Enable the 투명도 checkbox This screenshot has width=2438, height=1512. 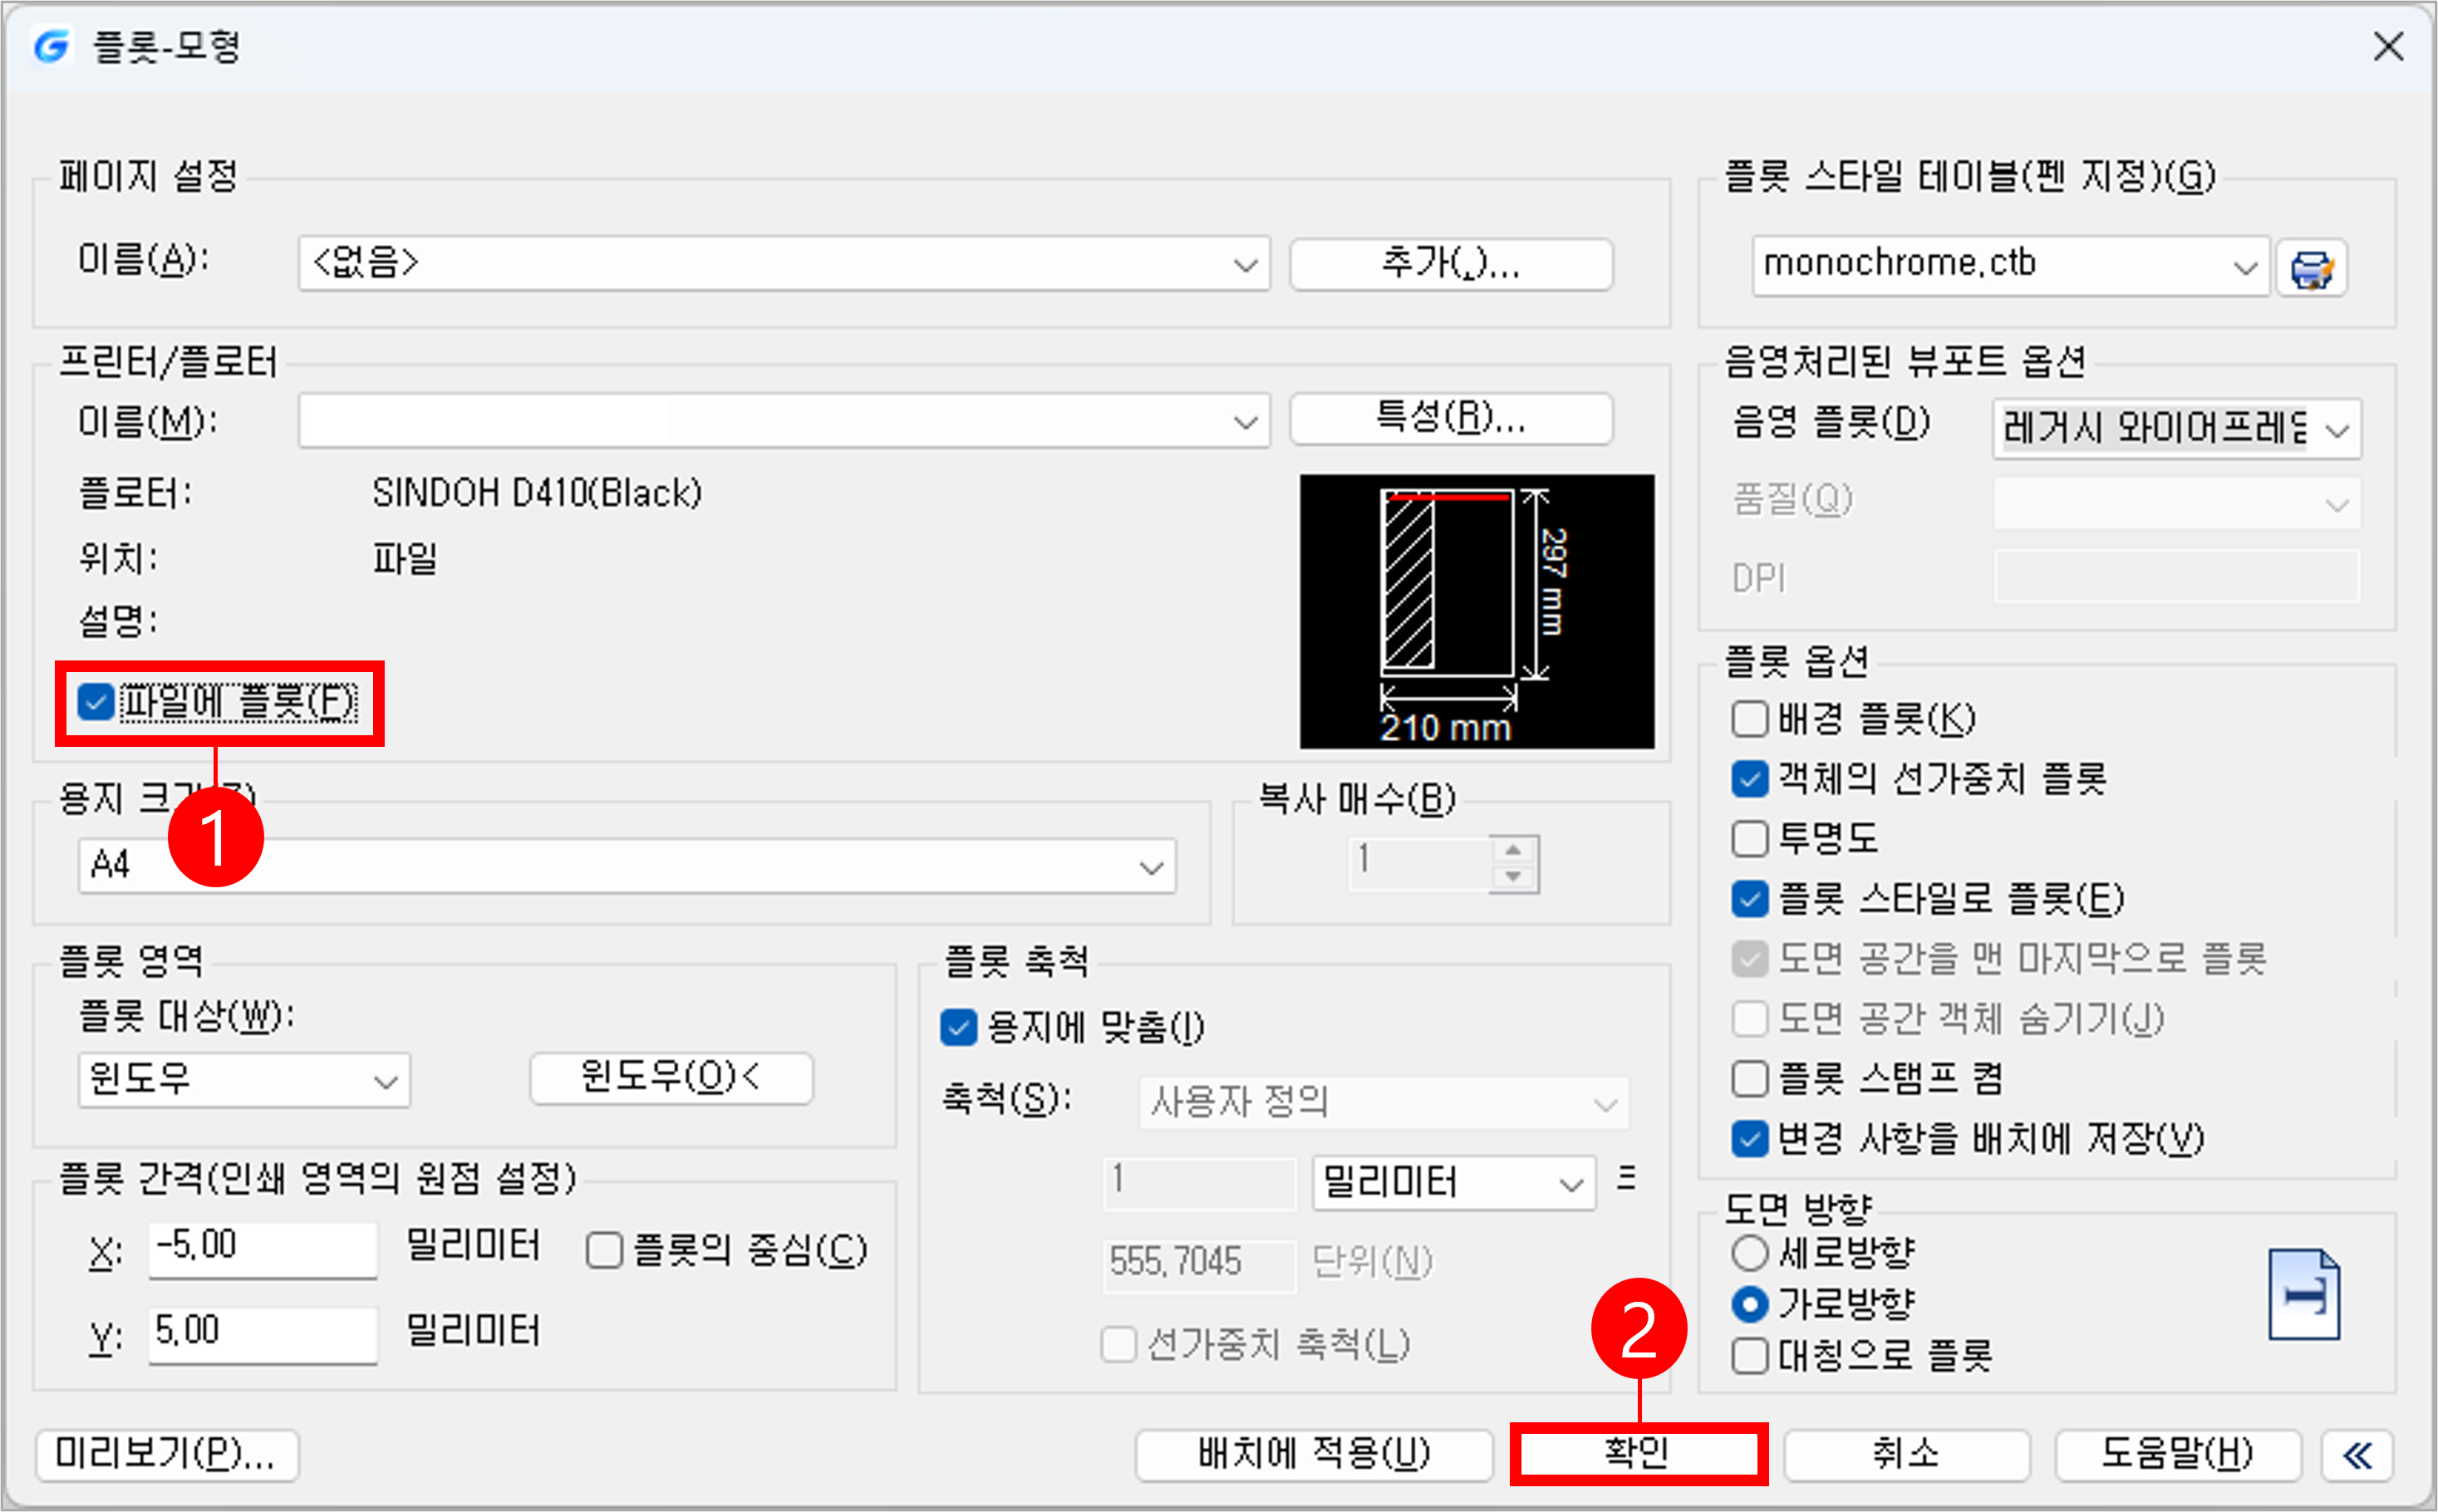[x=1750, y=838]
